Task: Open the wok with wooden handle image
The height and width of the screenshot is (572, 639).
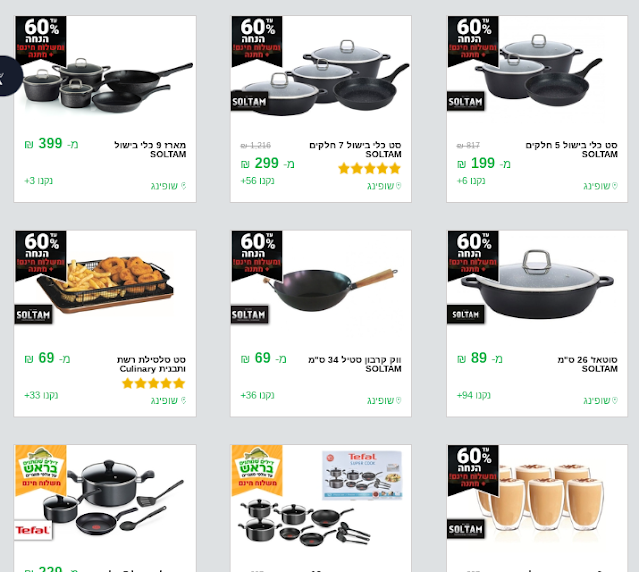Action: coord(330,290)
